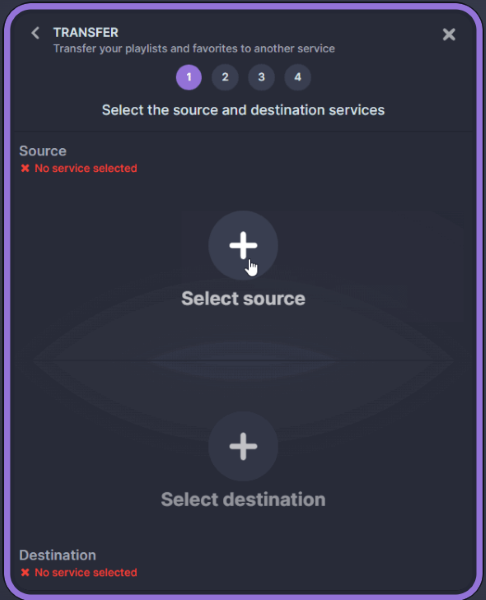The image size is (486, 600).
Task: Click the Select the source and destination services heading
Action: (243, 110)
